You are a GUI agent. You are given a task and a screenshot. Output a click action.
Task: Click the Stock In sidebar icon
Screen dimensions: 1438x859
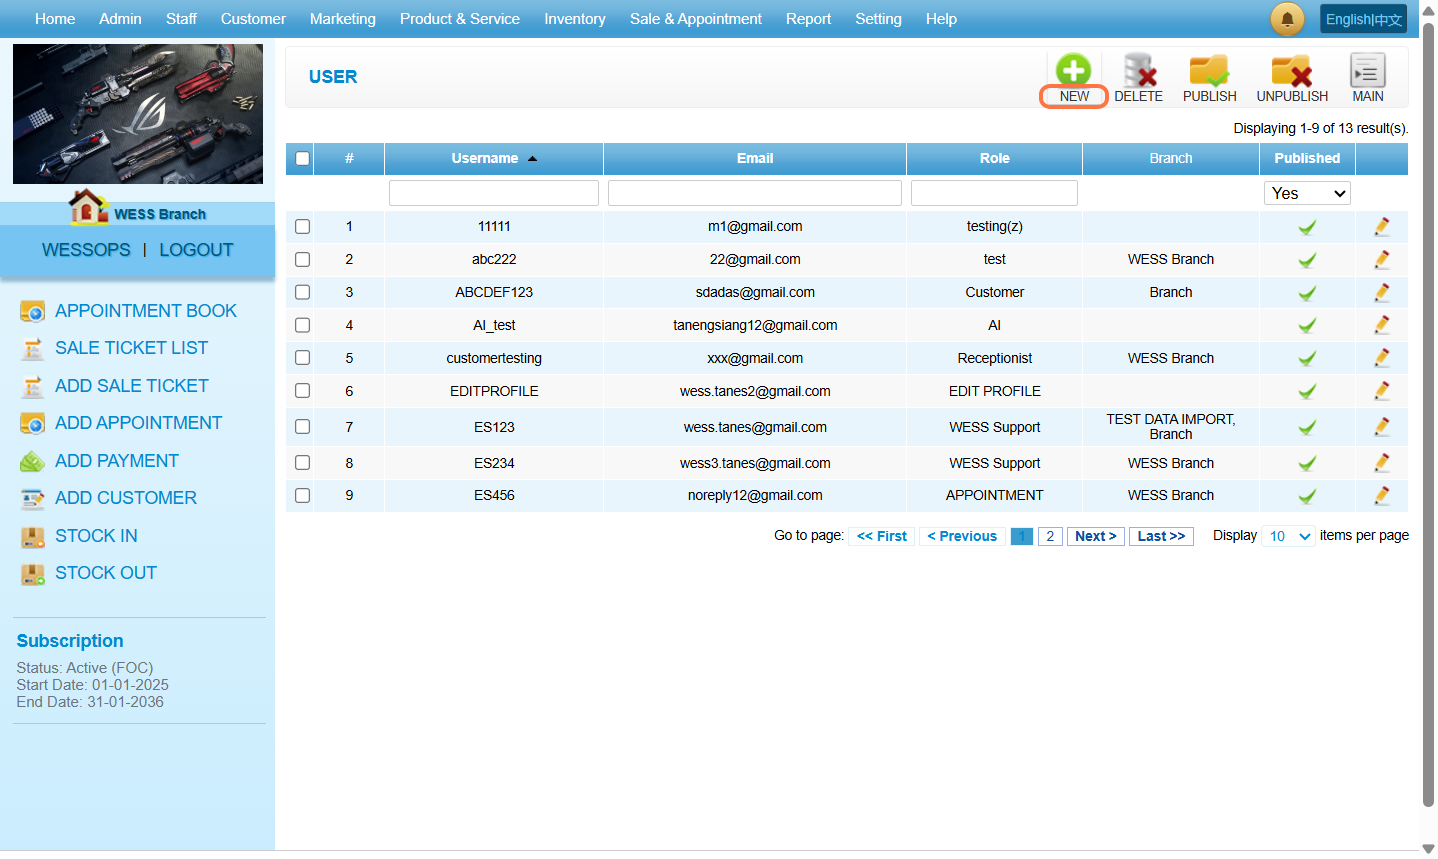click(x=32, y=537)
